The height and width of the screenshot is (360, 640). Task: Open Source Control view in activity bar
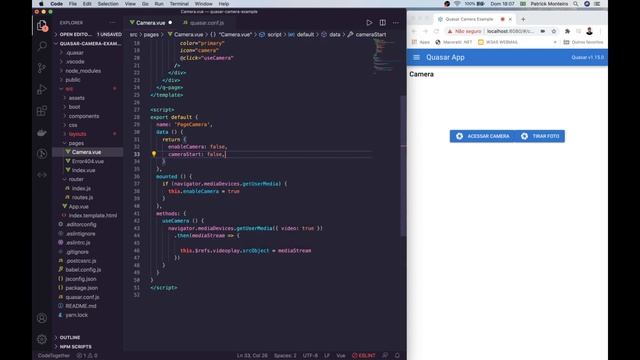[42, 68]
